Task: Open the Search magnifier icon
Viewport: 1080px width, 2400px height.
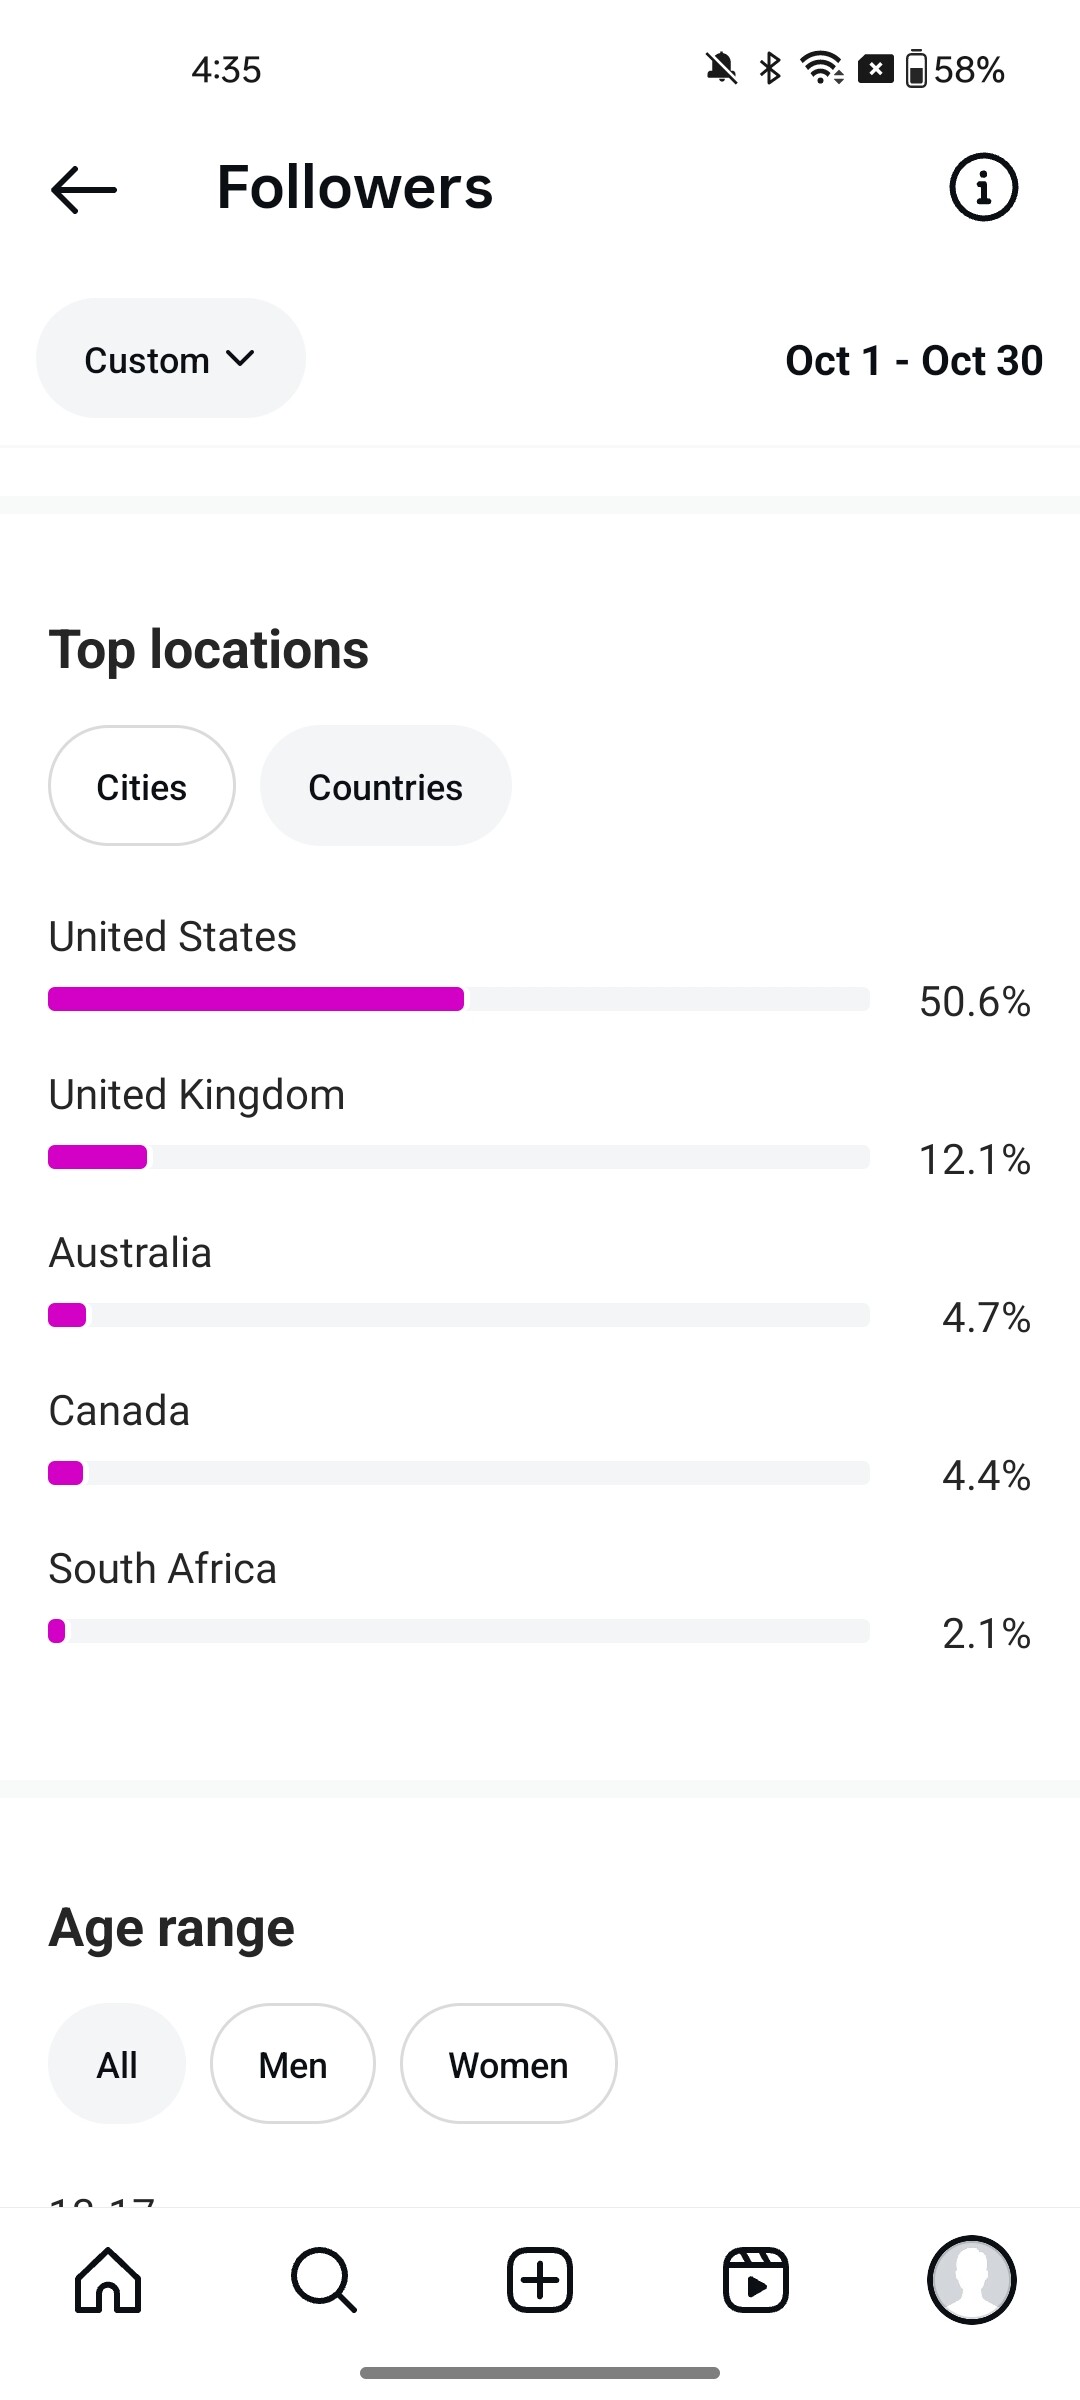Action: (x=323, y=2280)
